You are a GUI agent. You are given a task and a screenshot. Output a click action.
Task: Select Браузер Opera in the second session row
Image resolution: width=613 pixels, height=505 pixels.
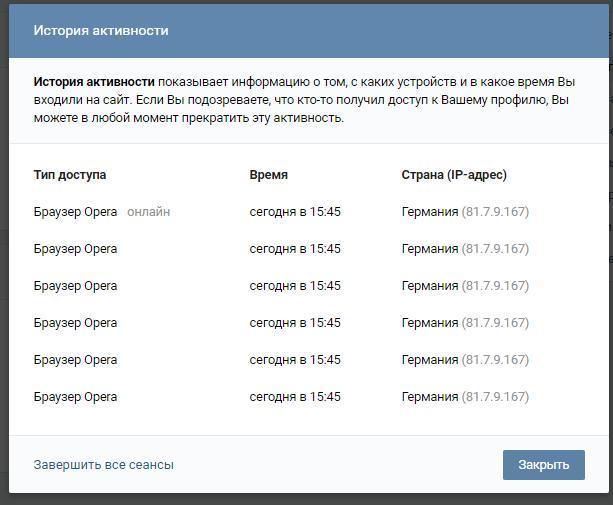pyautogui.click(x=75, y=249)
